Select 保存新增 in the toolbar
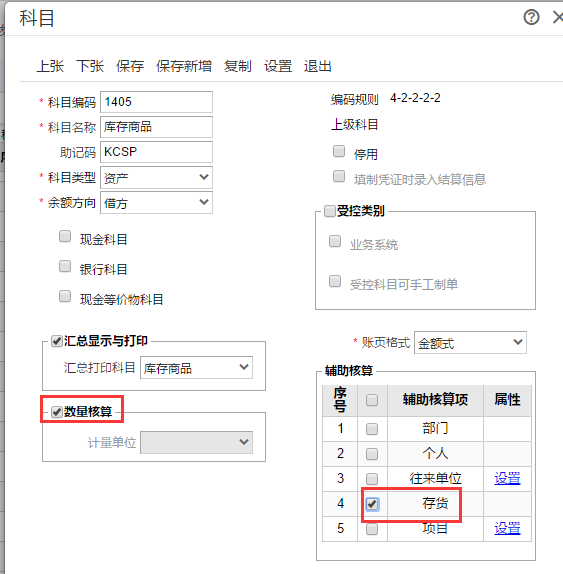The image size is (563, 574). coord(184,66)
